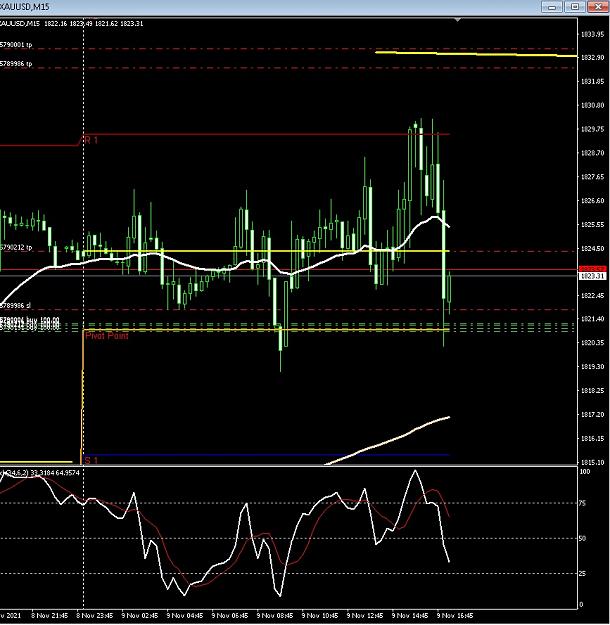Viewport: 610px width, 625px height.
Task: Select the 5790001 tp order label
Action: click(16, 45)
